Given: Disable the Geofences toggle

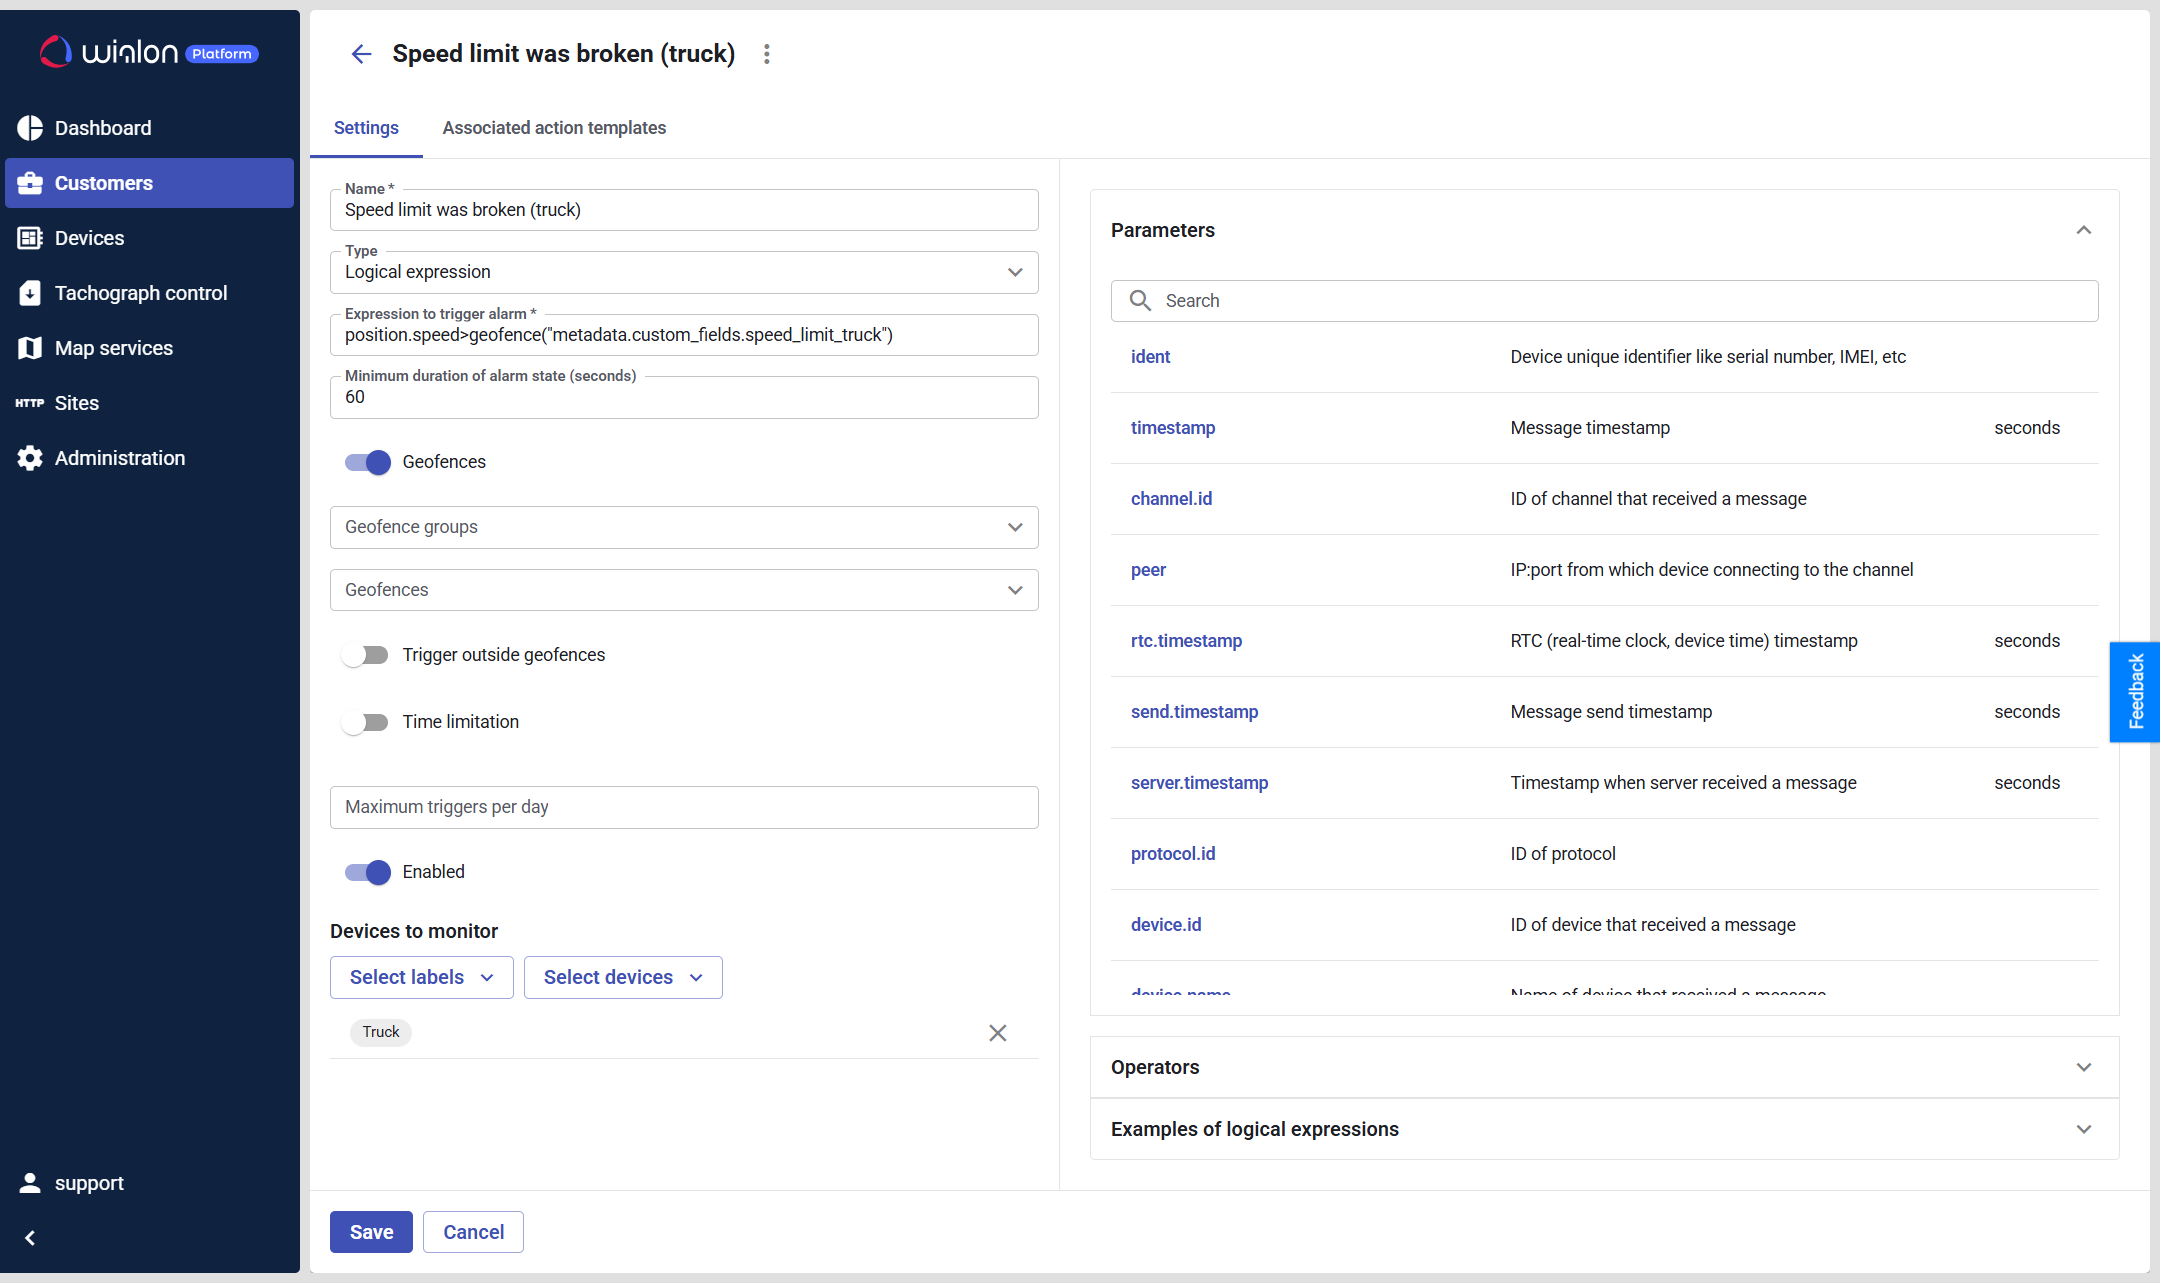Looking at the screenshot, I should pos(367,462).
